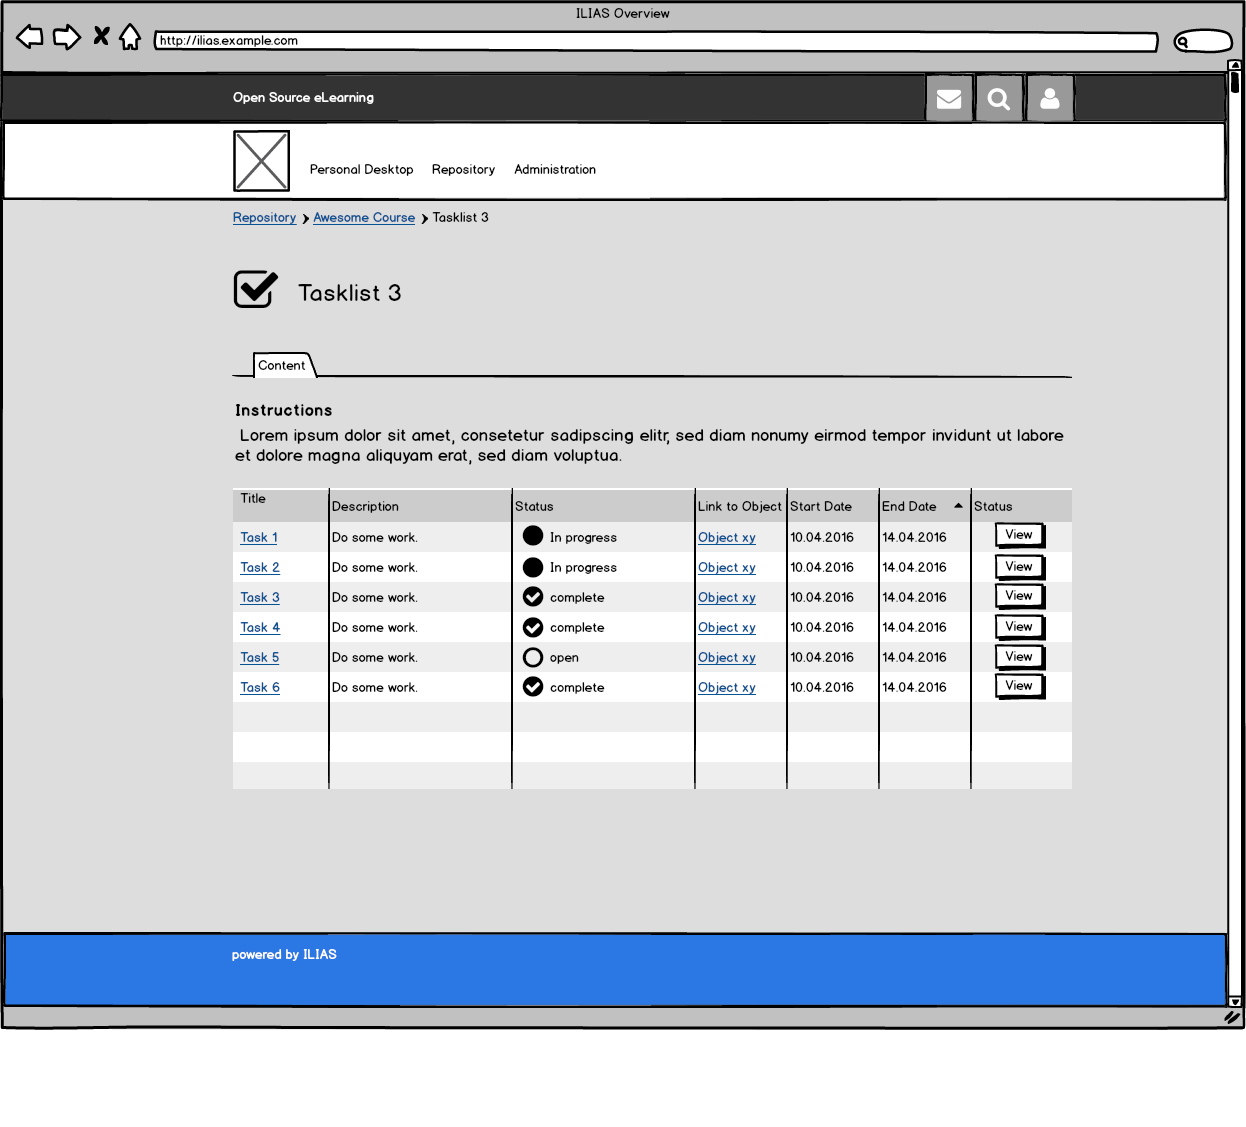1246x1127 pixels.
Task: Open the mail envelope icon in header
Action: click(948, 99)
